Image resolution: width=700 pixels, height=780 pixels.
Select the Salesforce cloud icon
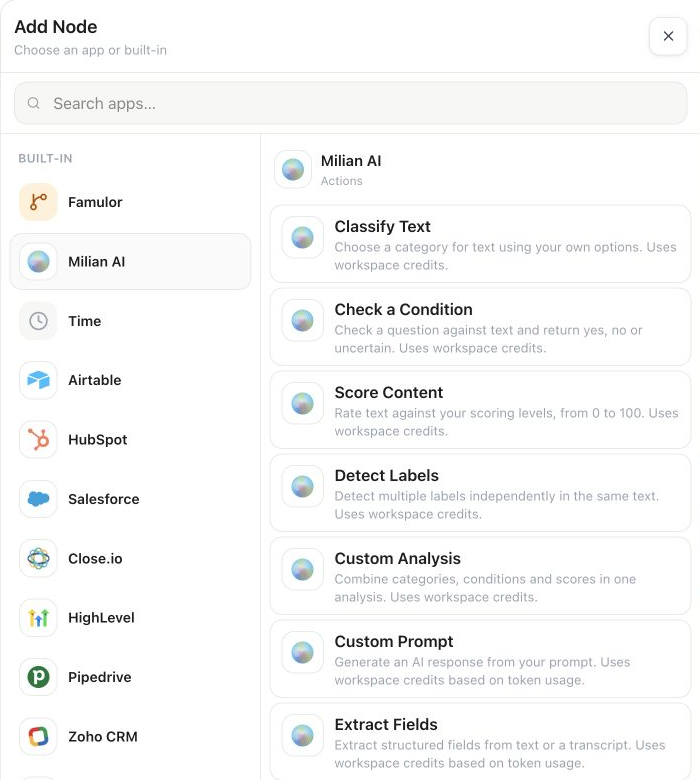[38, 499]
